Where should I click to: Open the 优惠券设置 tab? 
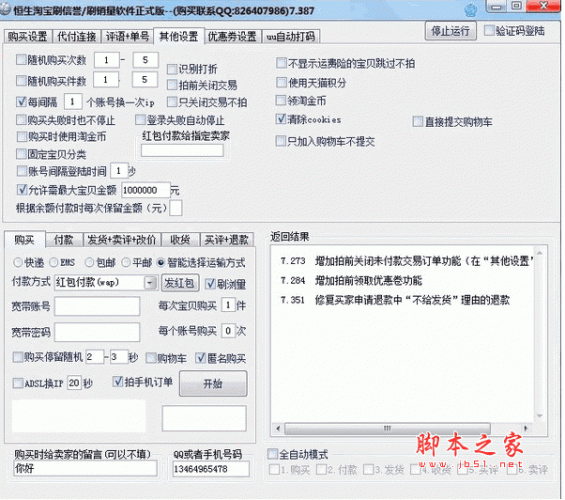[232, 36]
